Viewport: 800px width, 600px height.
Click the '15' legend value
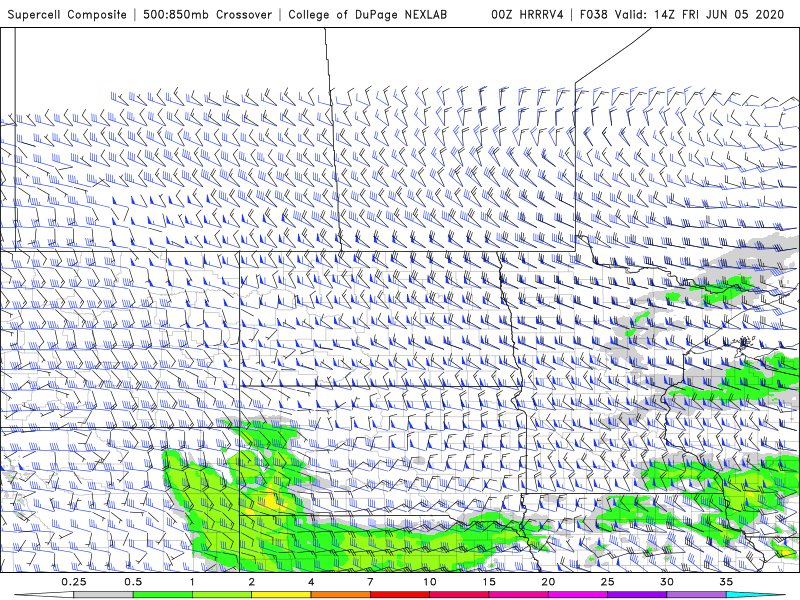[489, 582]
